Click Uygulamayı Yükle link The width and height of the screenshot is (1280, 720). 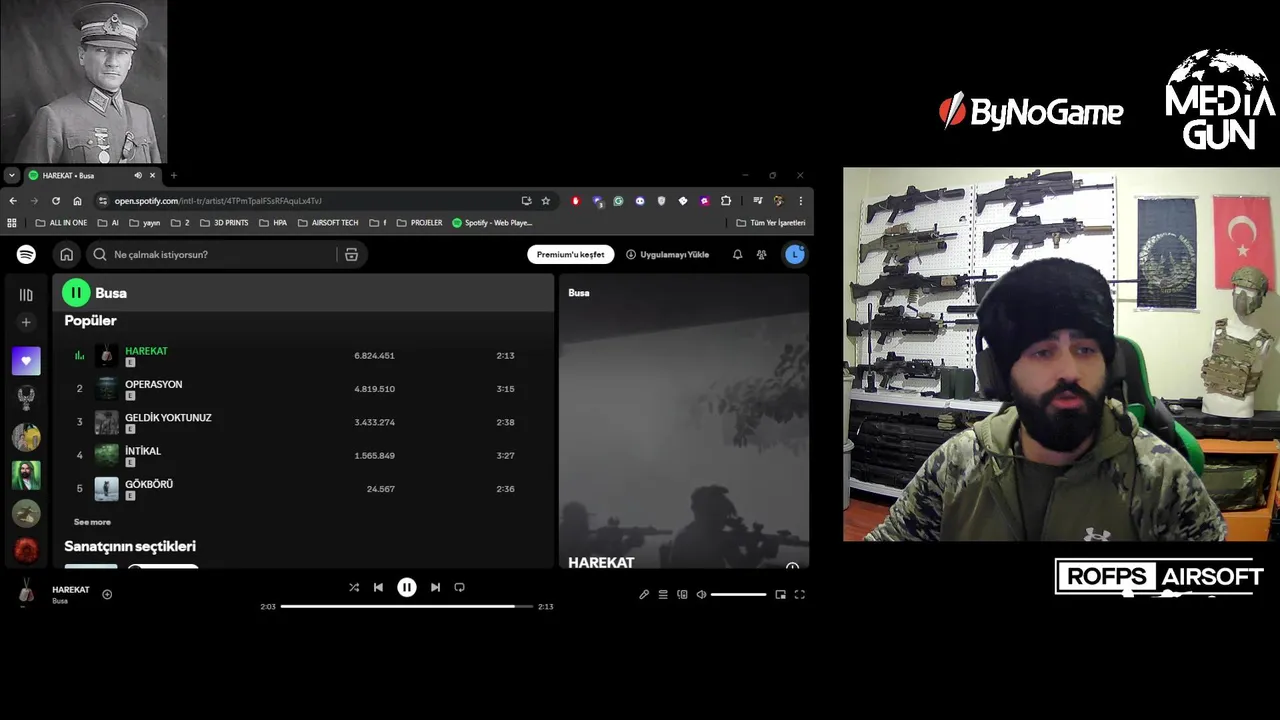tap(668, 255)
